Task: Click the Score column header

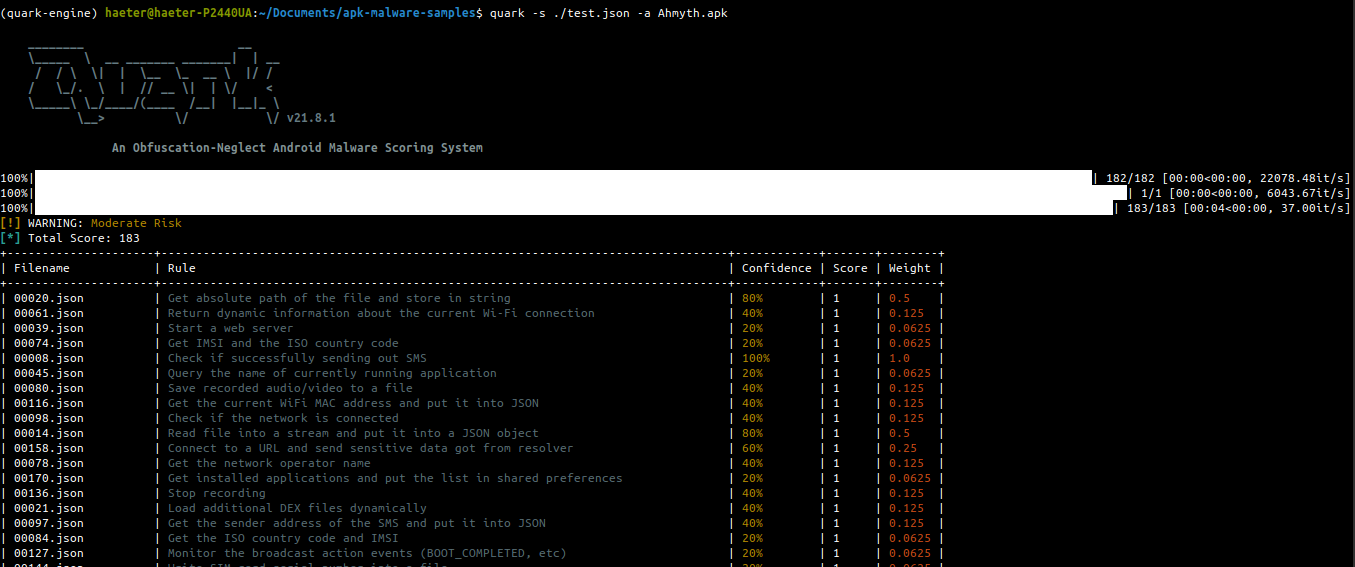Action: click(850, 268)
